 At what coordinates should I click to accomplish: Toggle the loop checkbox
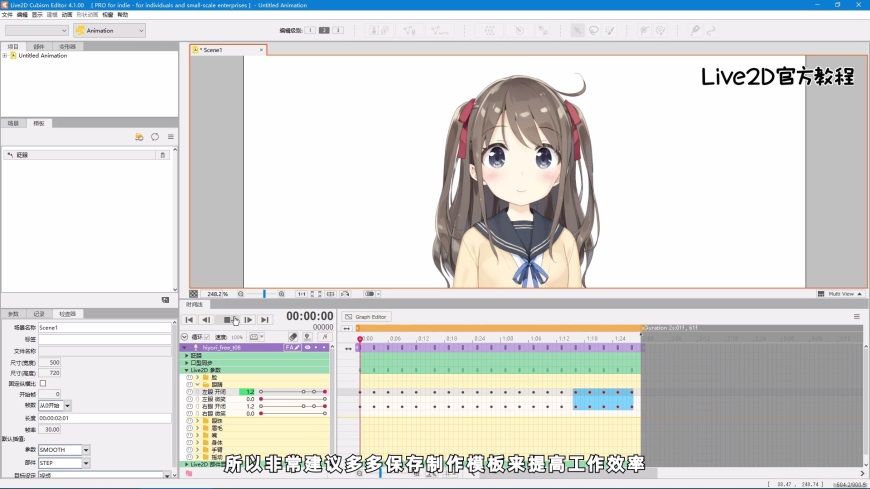(207, 337)
